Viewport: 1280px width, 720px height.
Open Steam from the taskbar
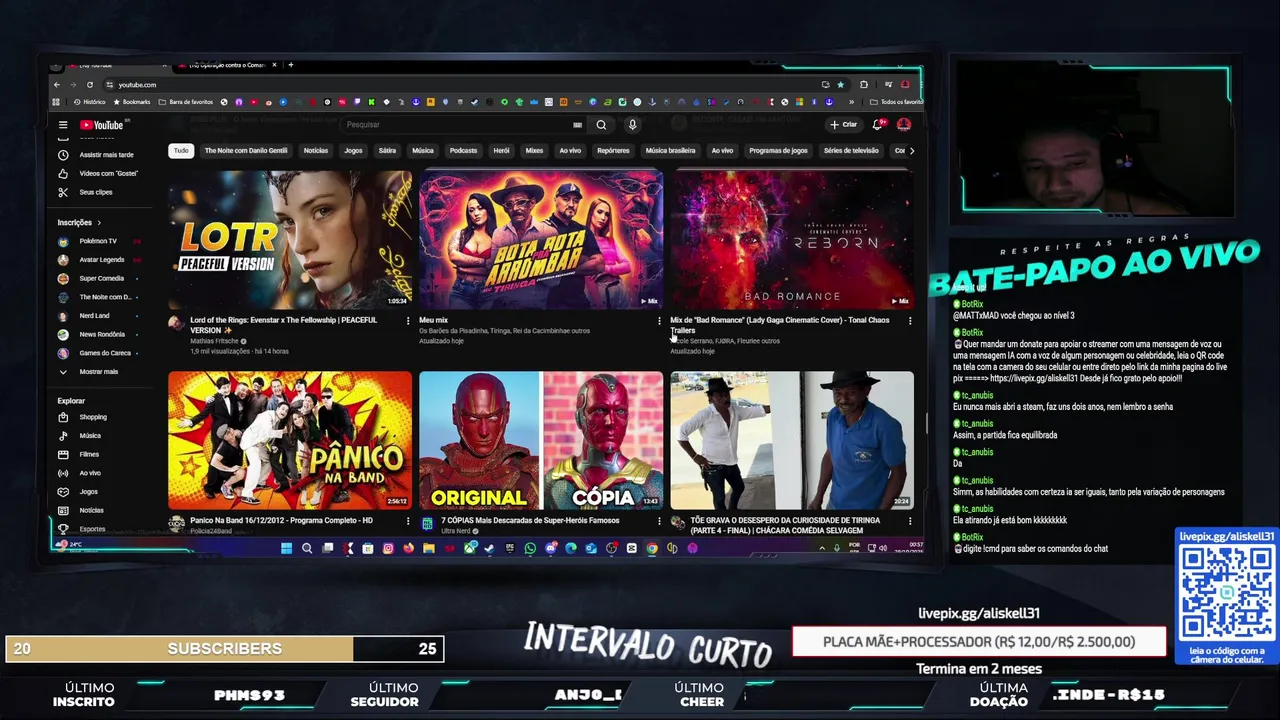(x=490, y=548)
